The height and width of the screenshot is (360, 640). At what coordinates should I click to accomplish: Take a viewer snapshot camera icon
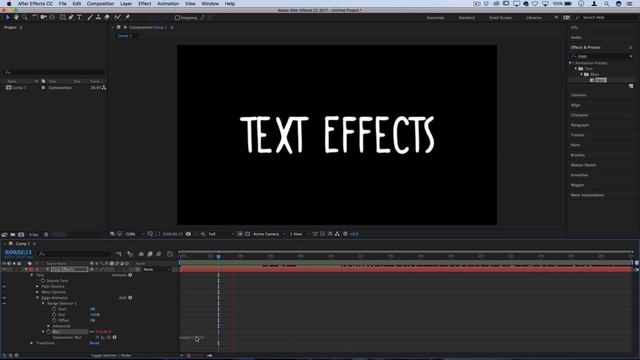coord(188,234)
